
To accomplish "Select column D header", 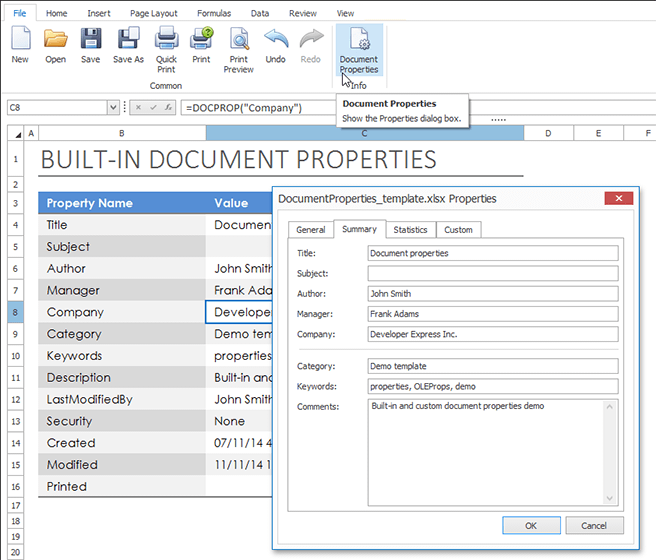I will [x=552, y=133].
